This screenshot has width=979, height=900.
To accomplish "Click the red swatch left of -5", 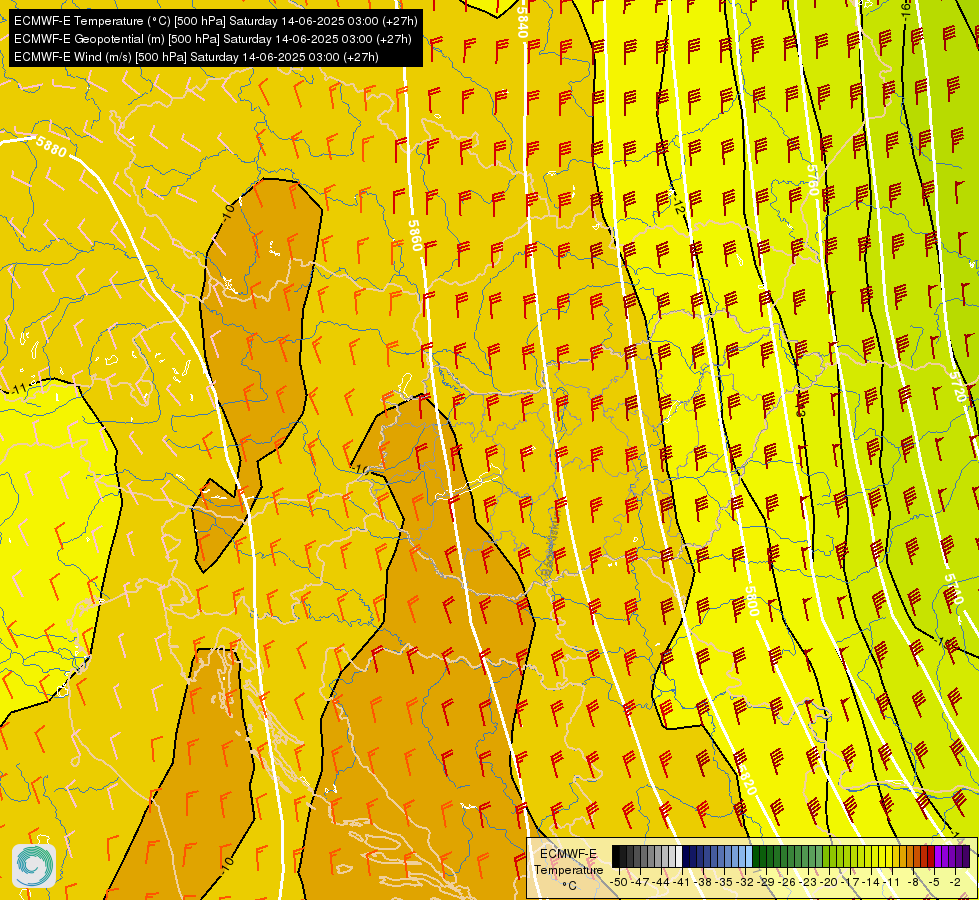I will point(931,856).
